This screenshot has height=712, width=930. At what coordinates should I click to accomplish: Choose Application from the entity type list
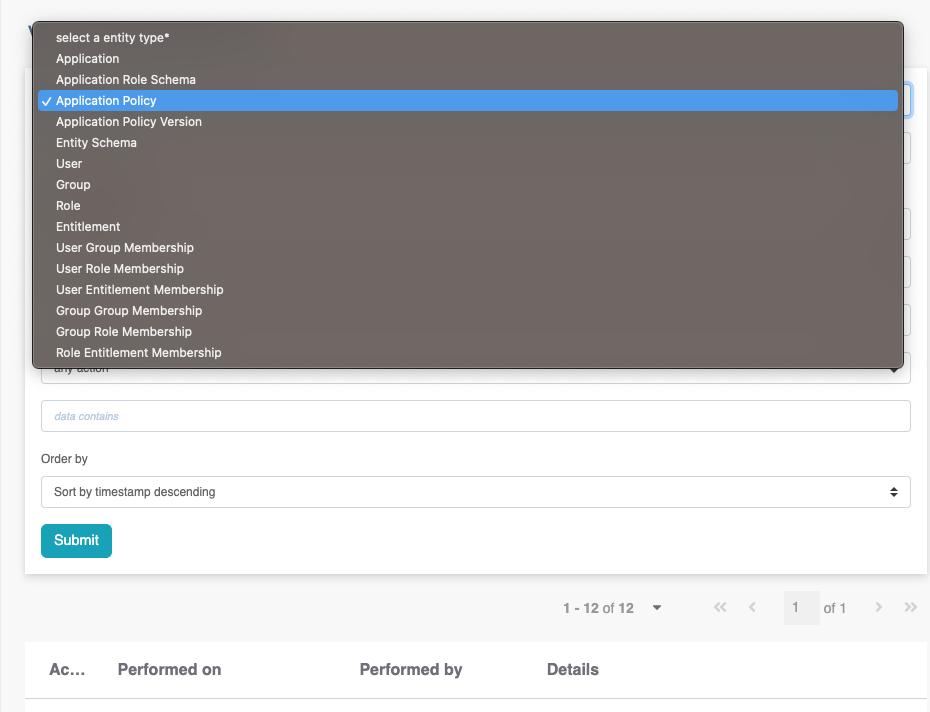point(468,59)
